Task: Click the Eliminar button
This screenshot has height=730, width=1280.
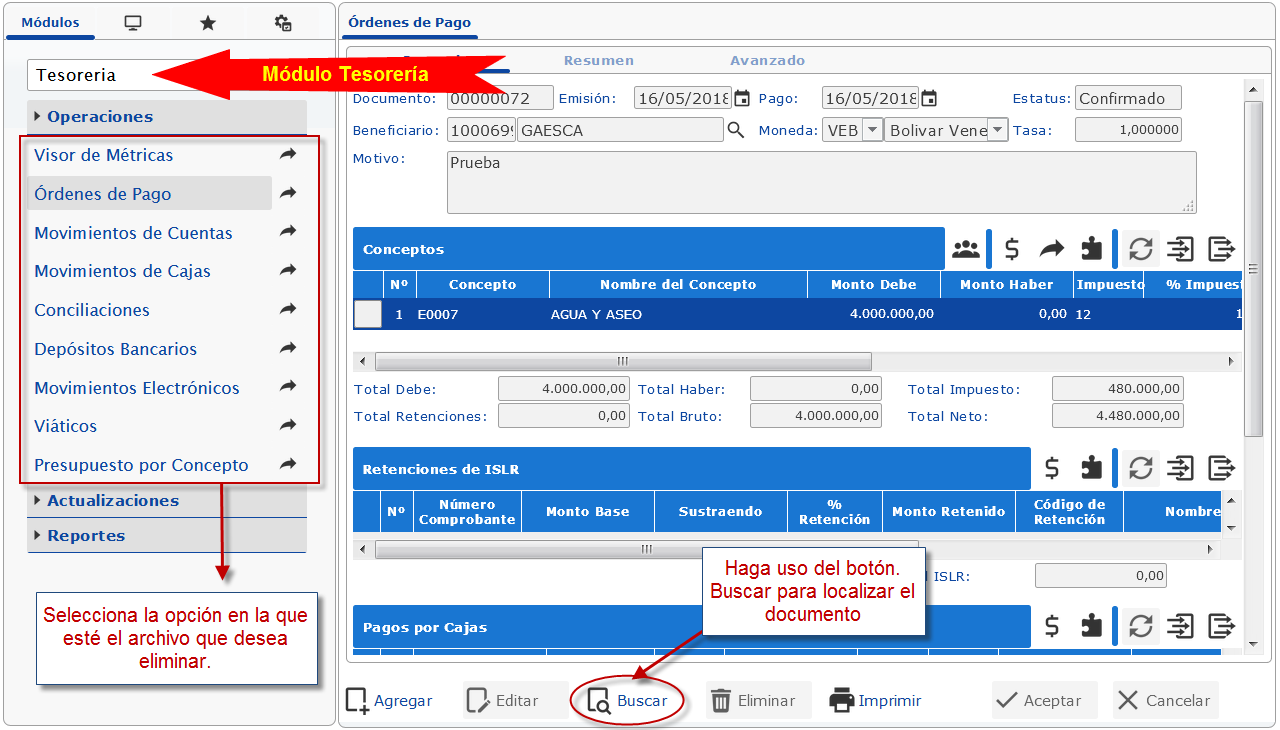Action: click(757, 700)
